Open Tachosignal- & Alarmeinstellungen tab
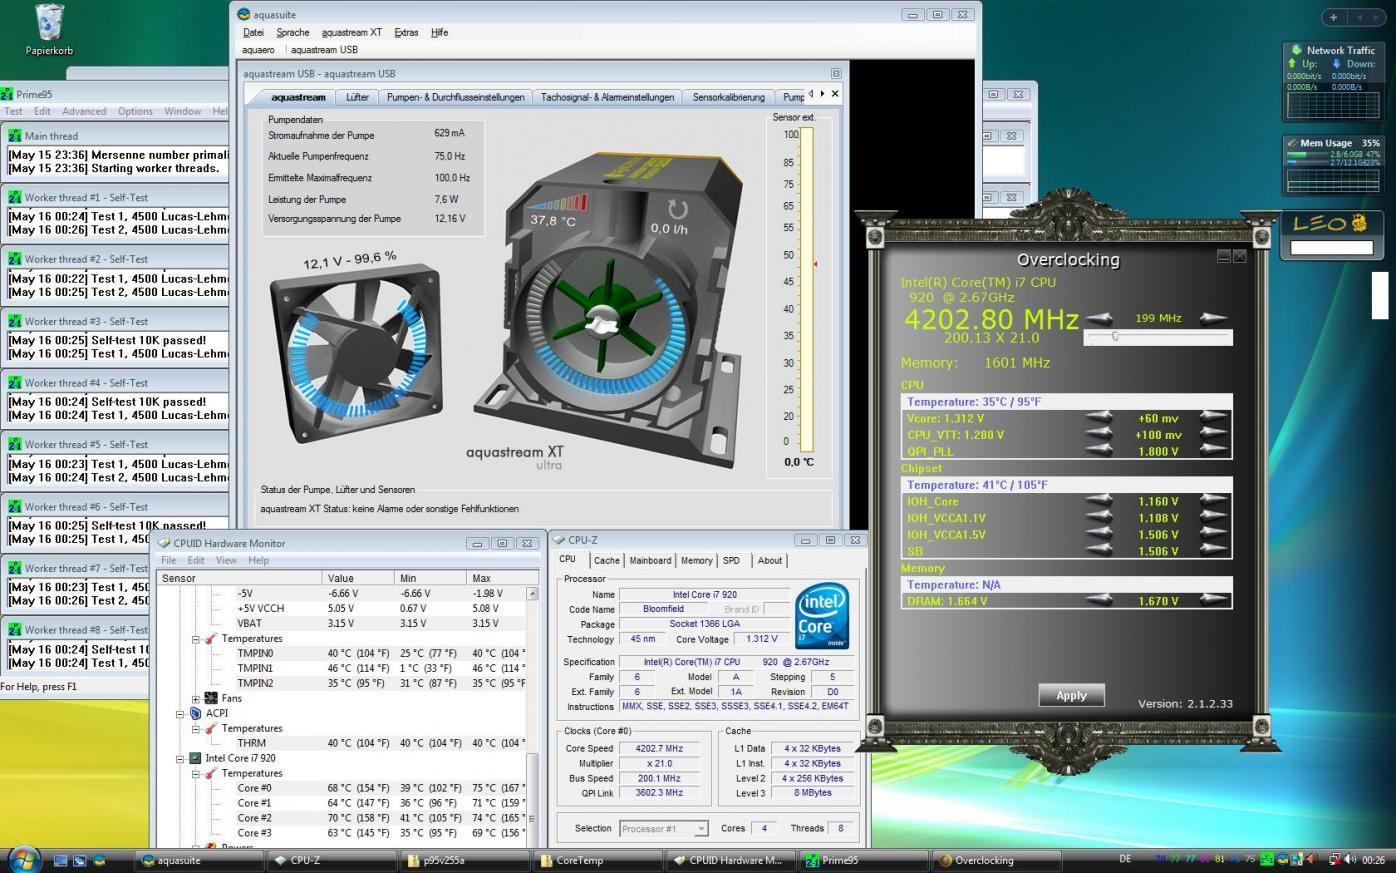Viewport: 1396px width, 873px height. tap(607, 97)
